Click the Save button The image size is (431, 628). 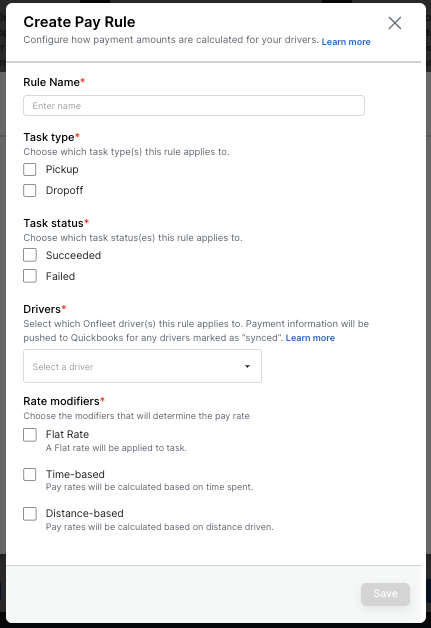(x=385, y=594)
